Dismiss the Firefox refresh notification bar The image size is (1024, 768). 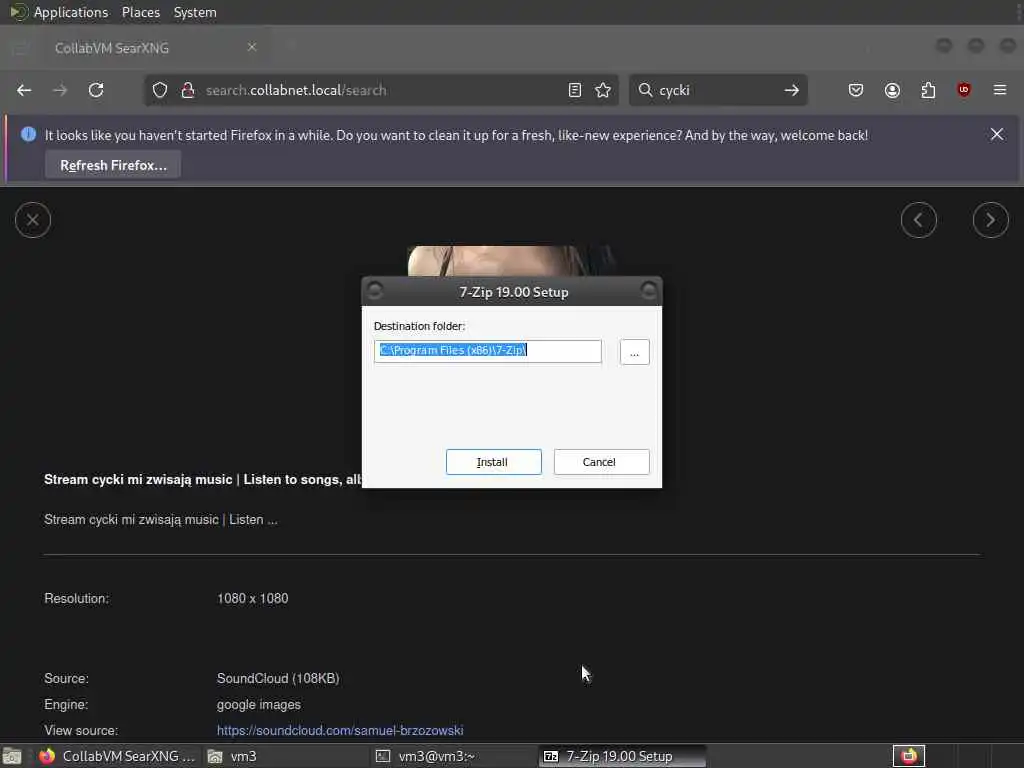click(x=997, y=134)
